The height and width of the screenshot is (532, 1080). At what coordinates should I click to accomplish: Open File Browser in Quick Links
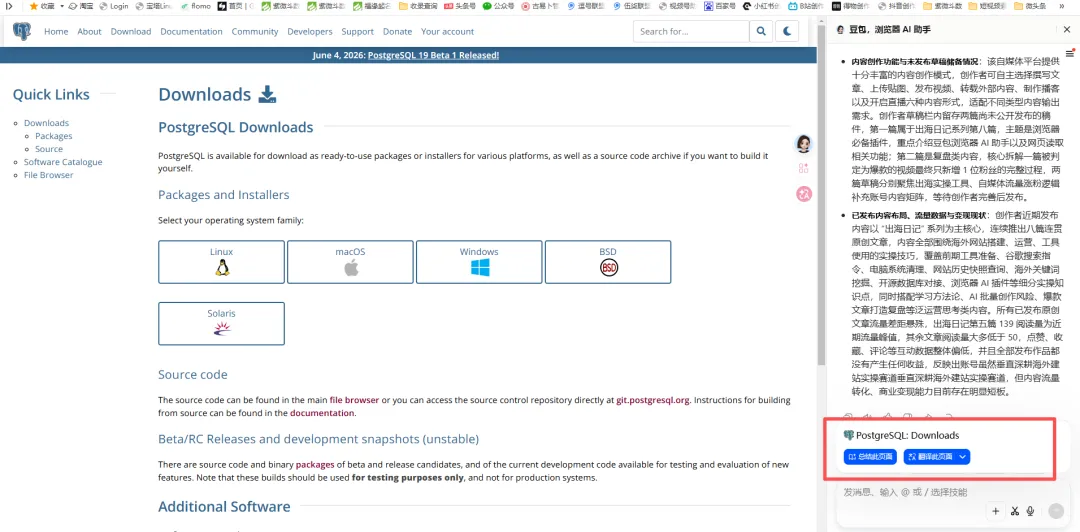[48, 175]
